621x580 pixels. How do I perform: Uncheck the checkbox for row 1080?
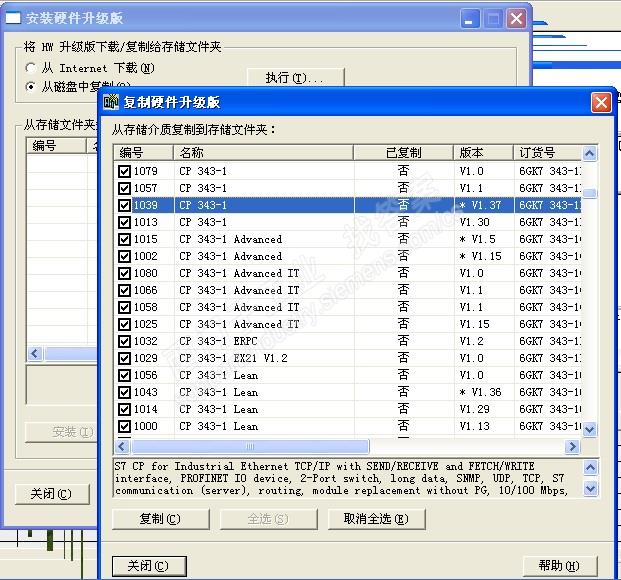[x=124, y=273]
